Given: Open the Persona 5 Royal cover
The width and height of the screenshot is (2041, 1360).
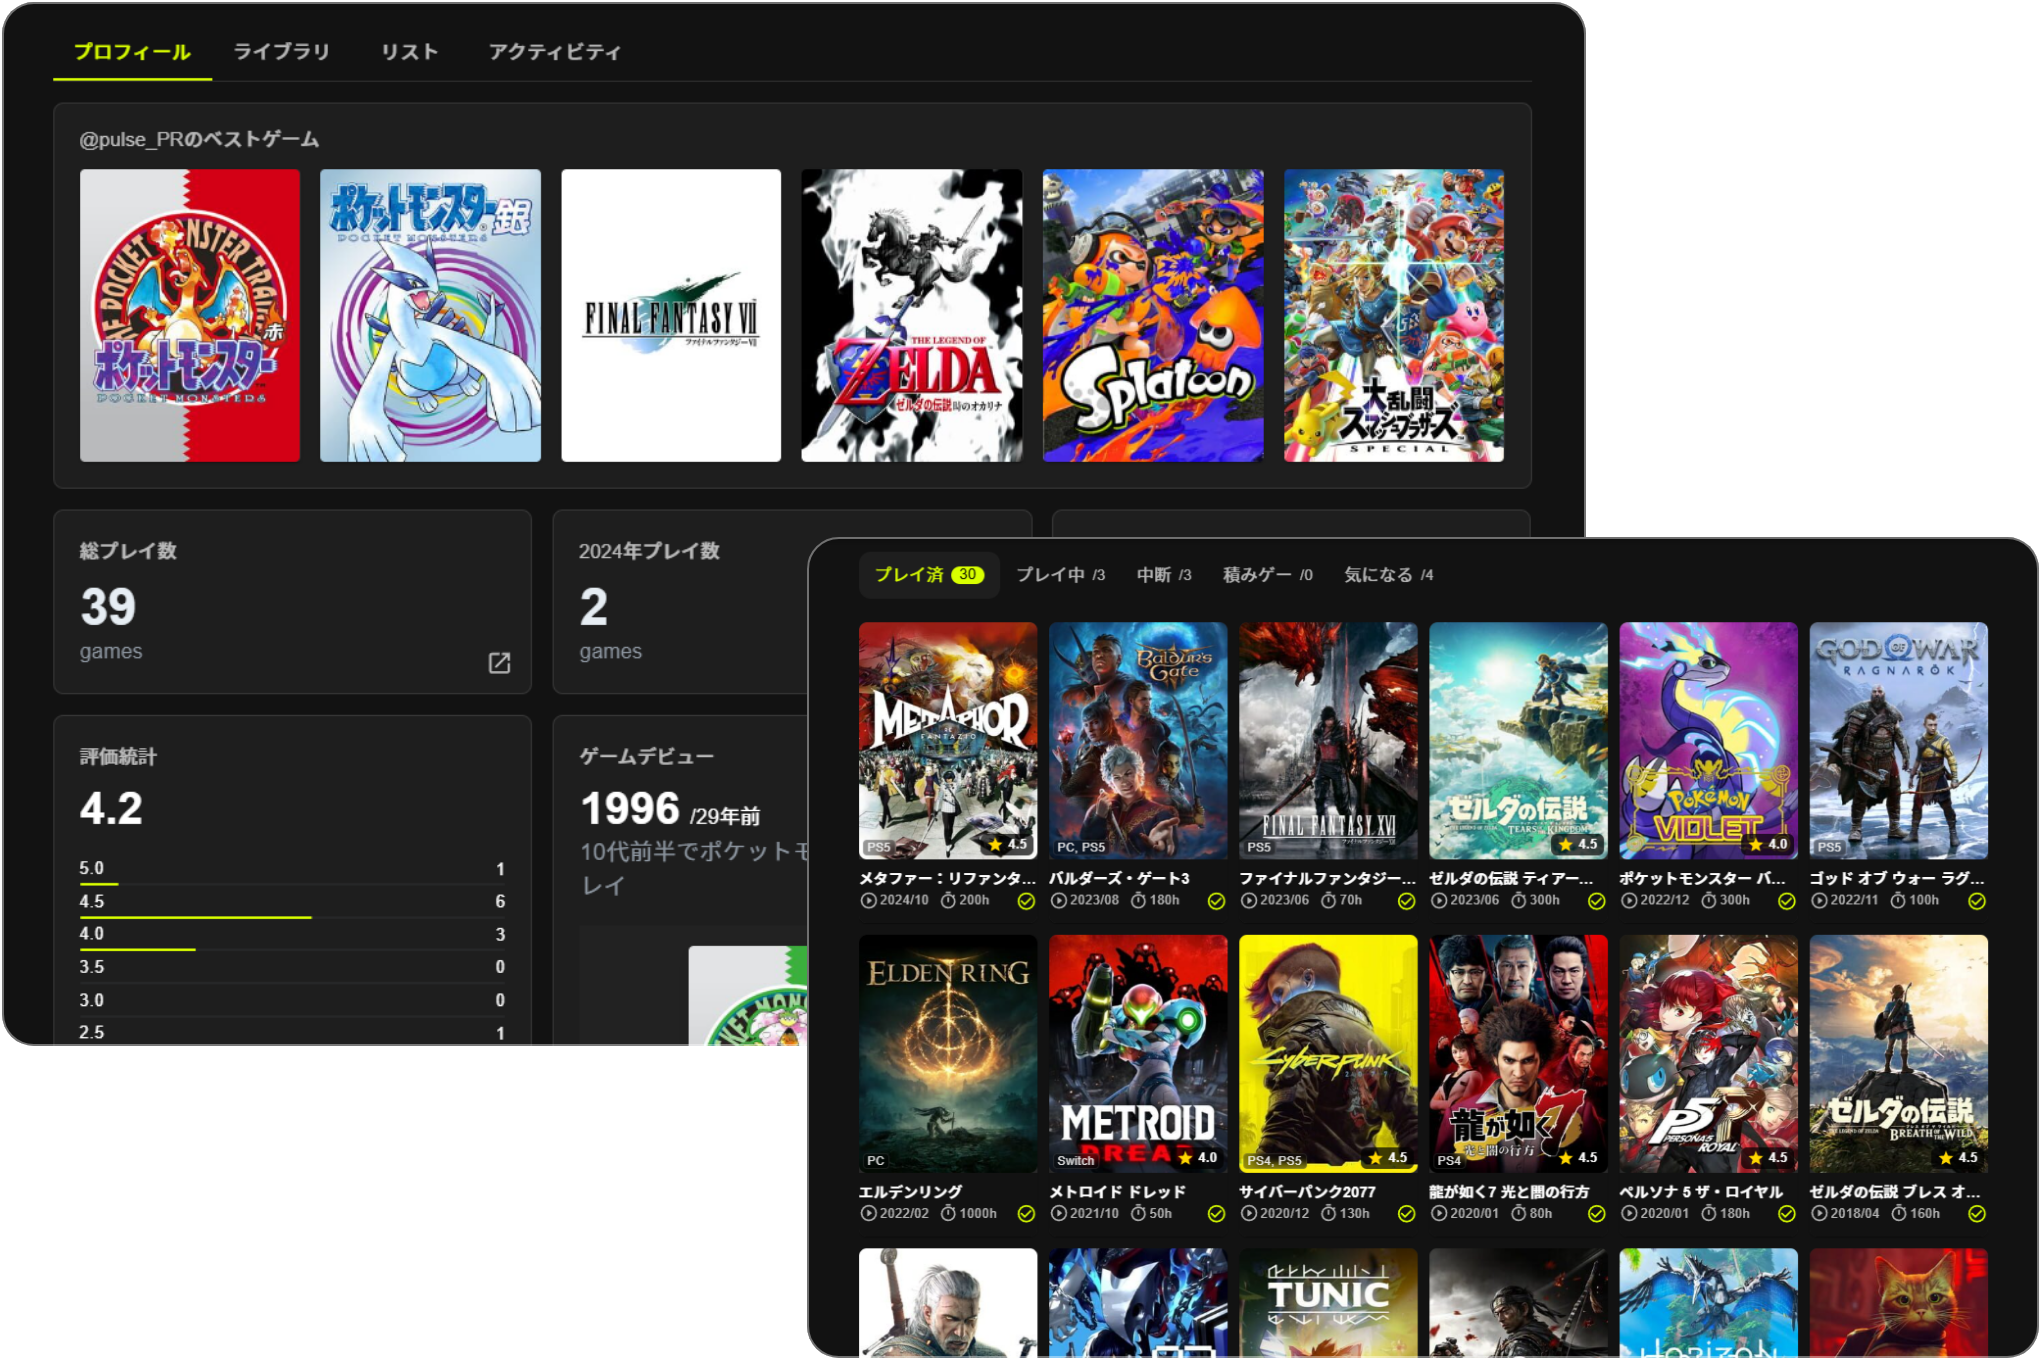Looking at the screenshot, I should pos(1709,1054).
